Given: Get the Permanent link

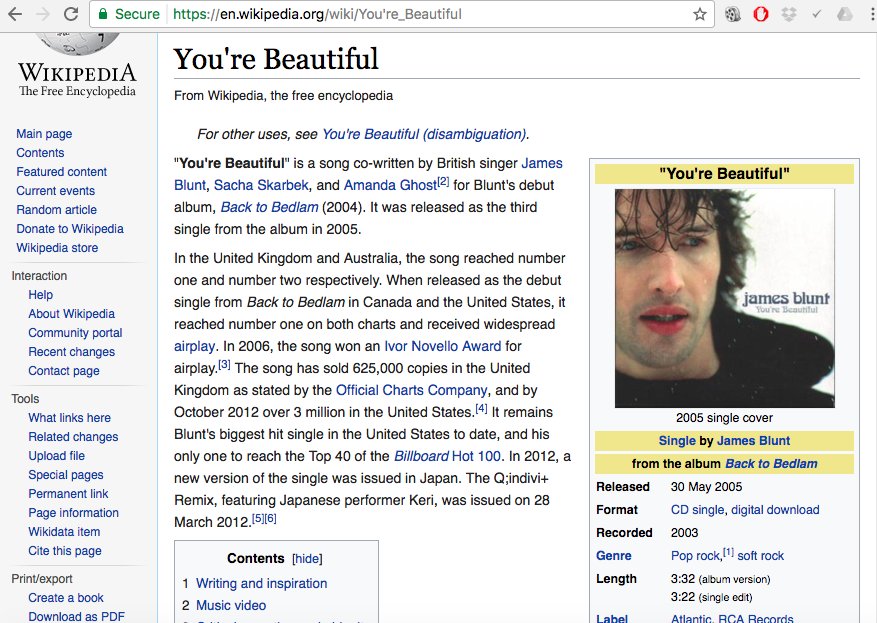Looking at the screenshot, I should point(68,494).
